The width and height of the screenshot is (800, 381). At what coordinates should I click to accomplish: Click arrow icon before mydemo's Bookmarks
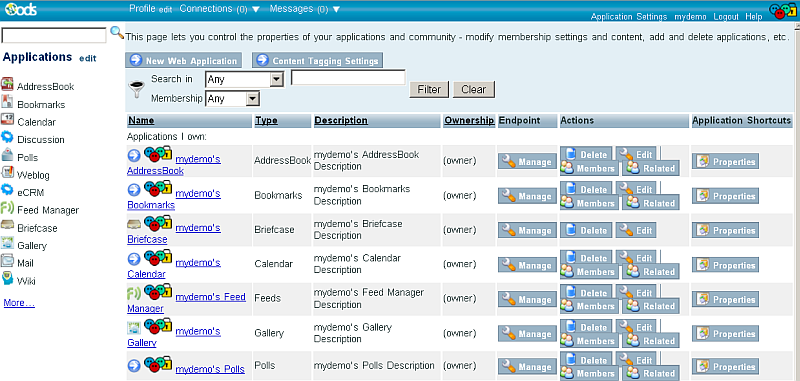[134, 190]
